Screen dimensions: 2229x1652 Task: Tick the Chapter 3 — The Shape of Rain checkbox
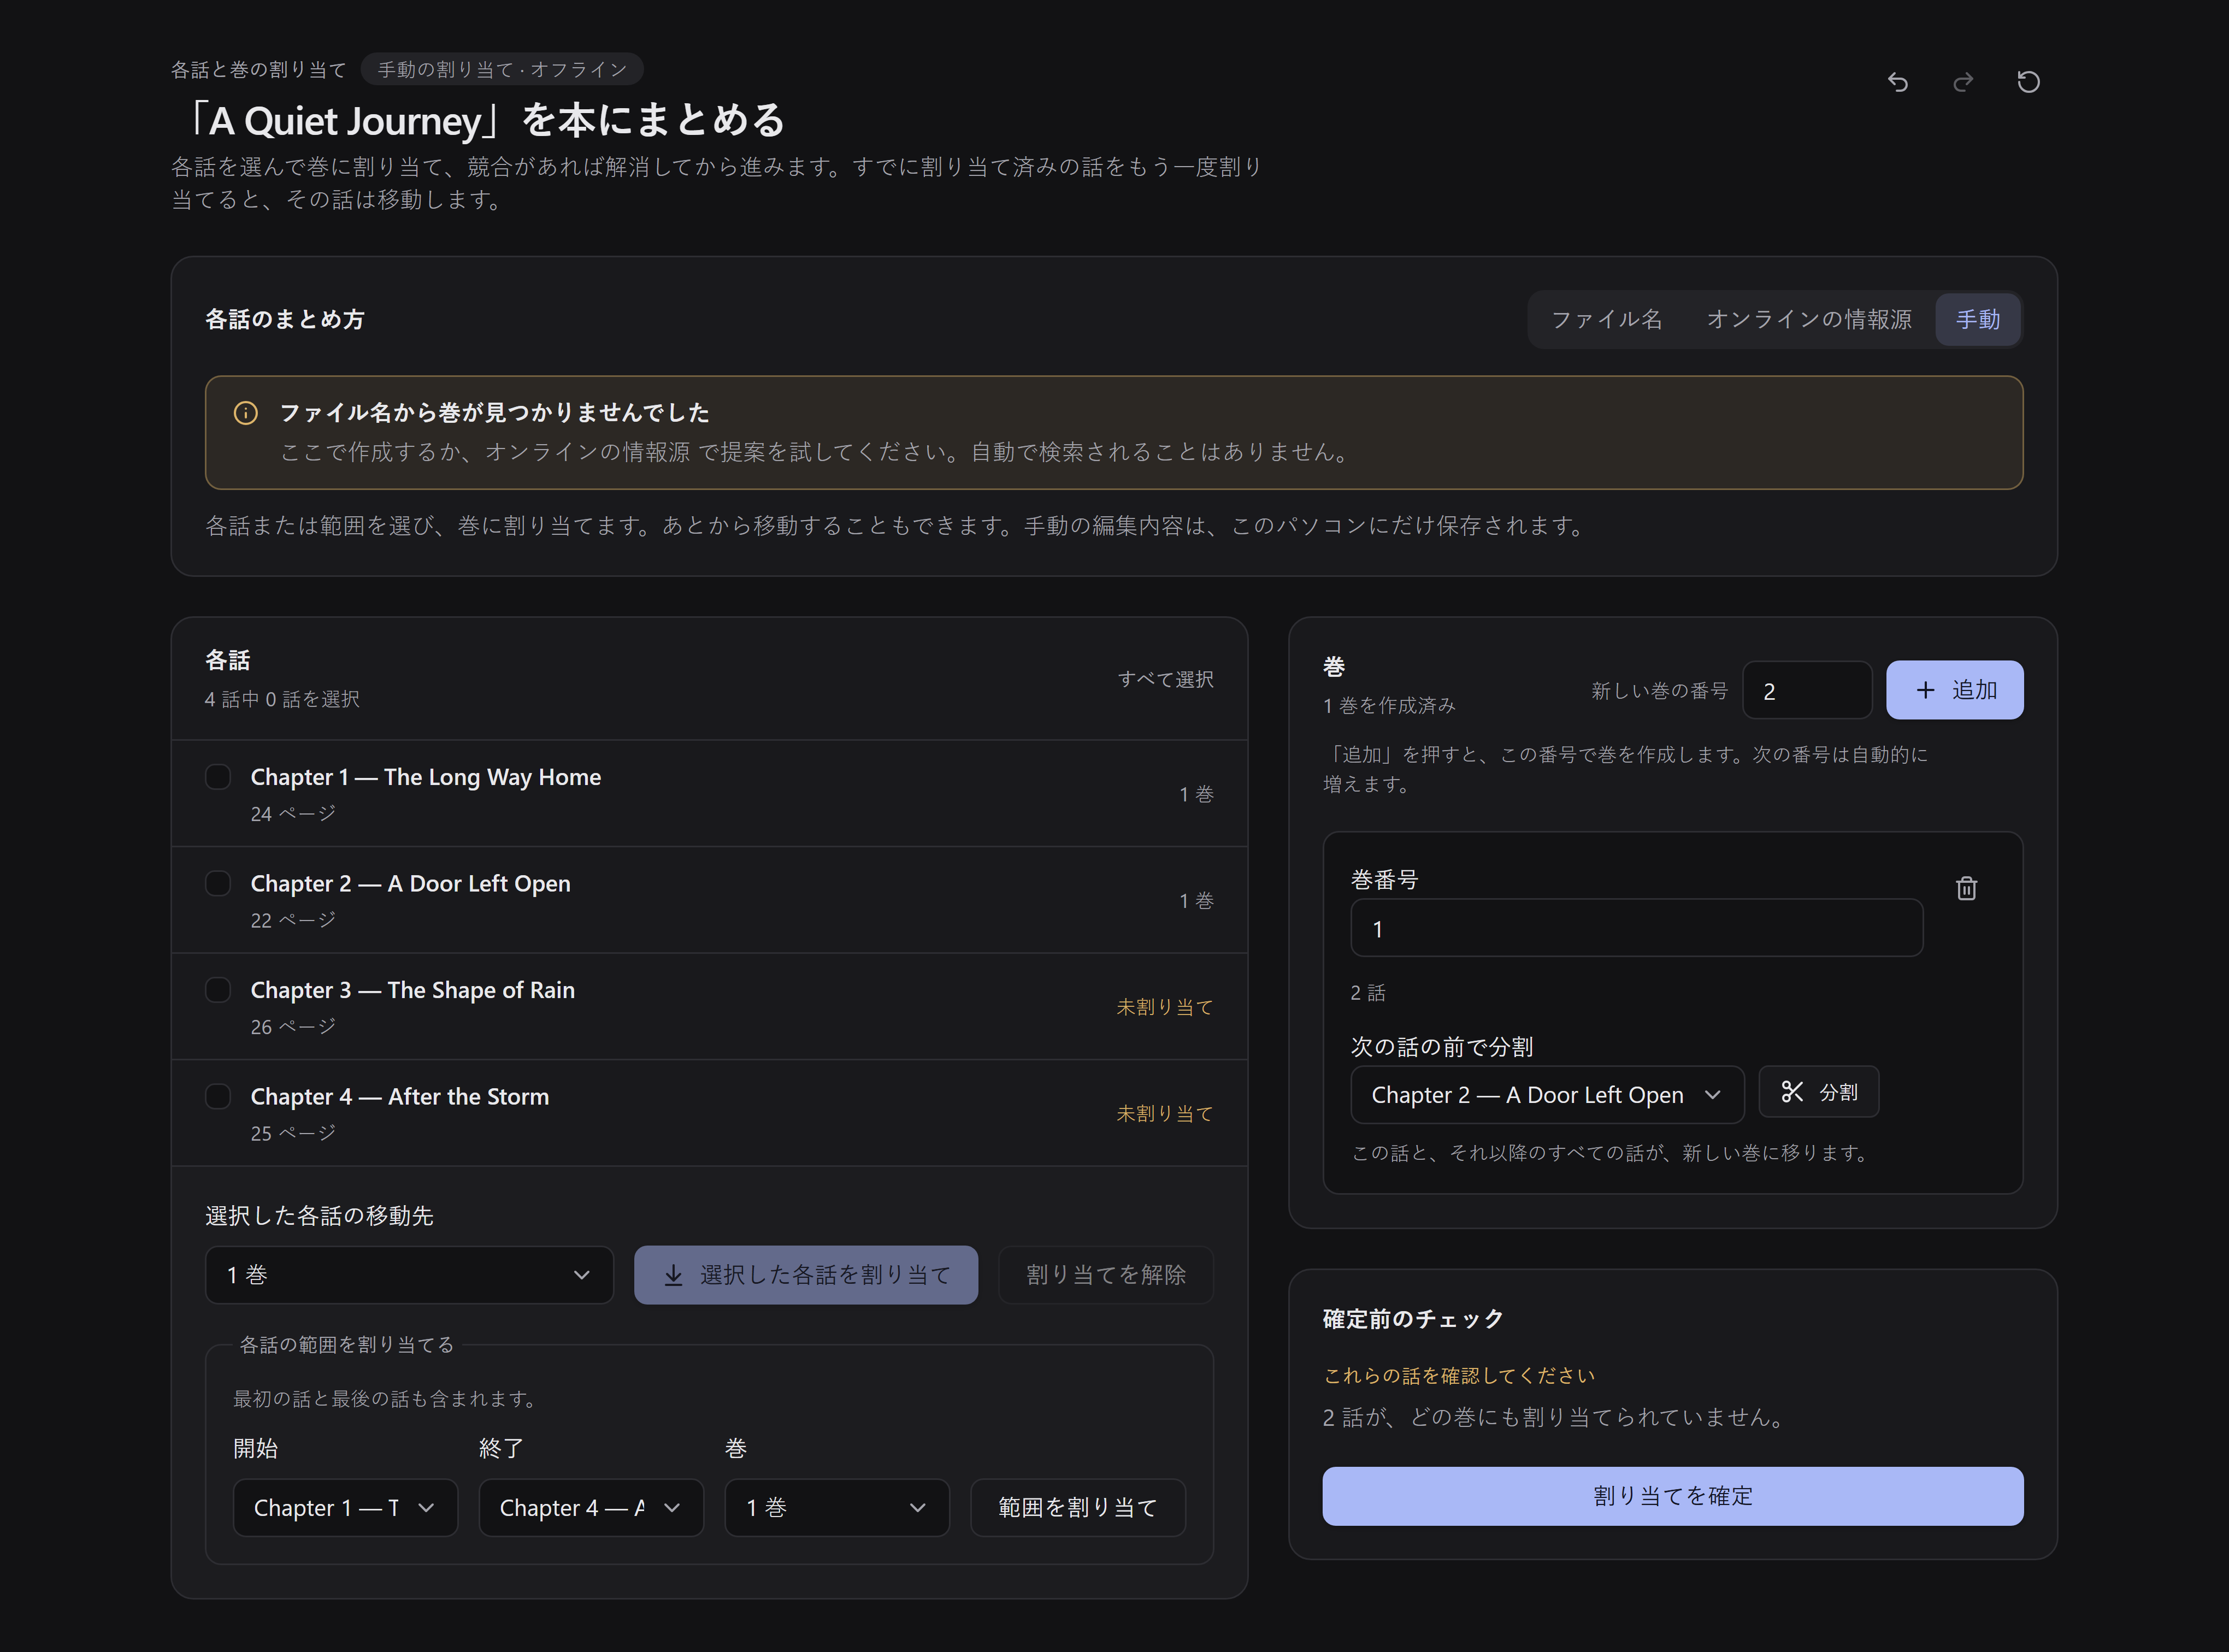(x=218, y=990)
